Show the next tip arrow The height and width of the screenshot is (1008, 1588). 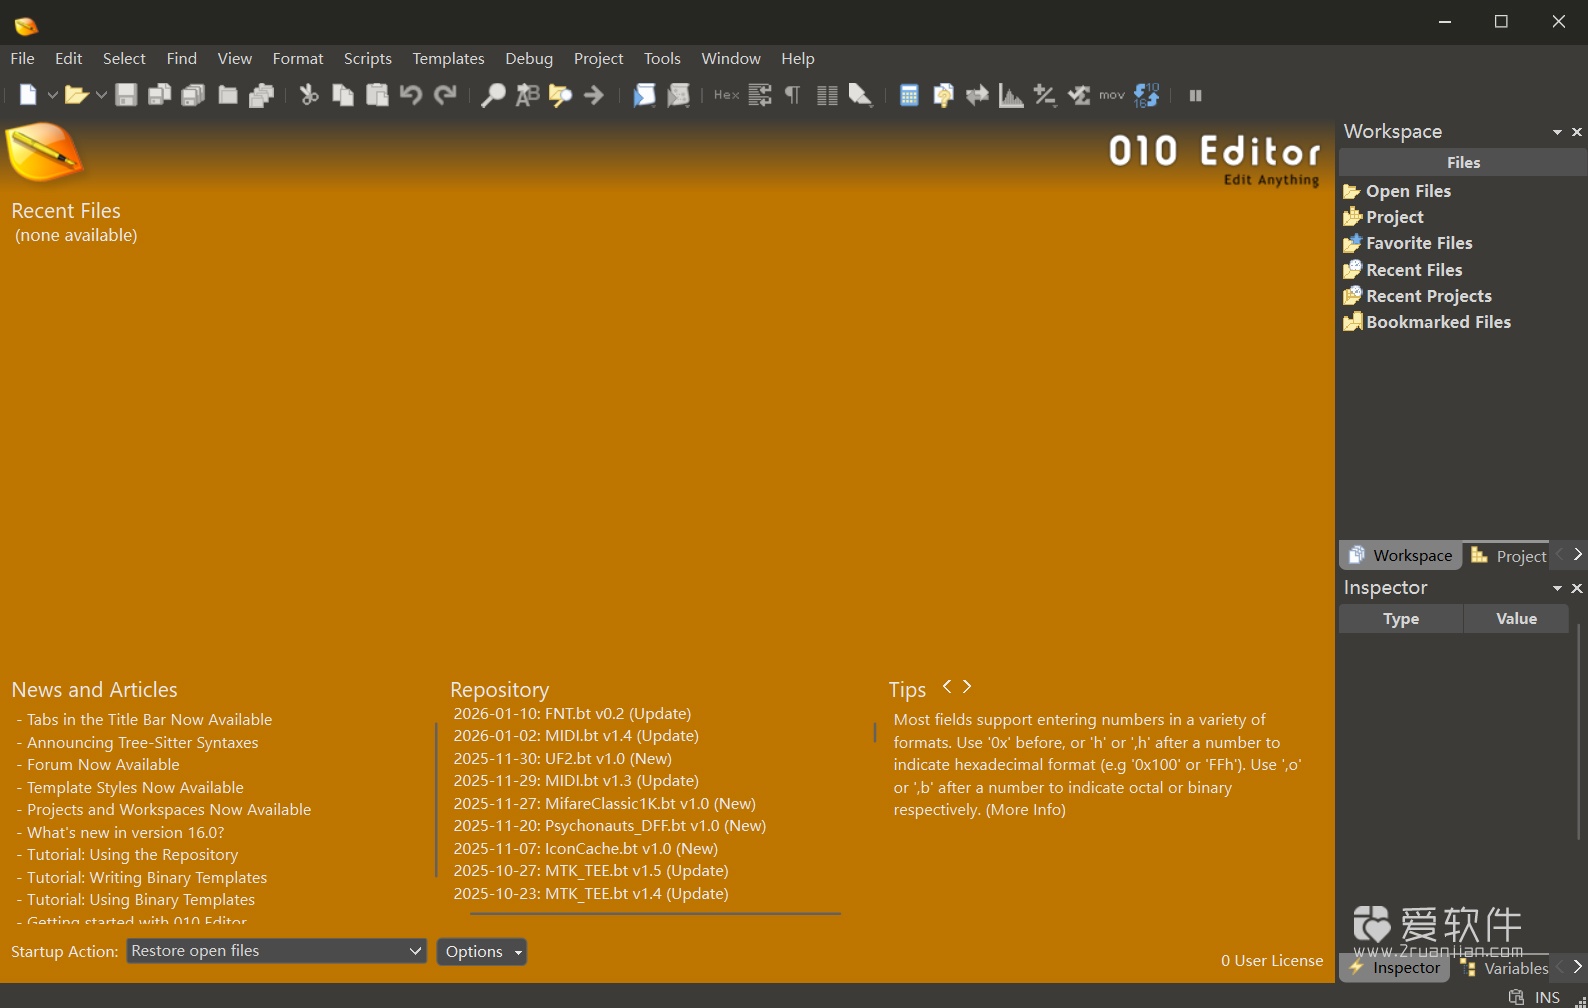coord(967,686)
